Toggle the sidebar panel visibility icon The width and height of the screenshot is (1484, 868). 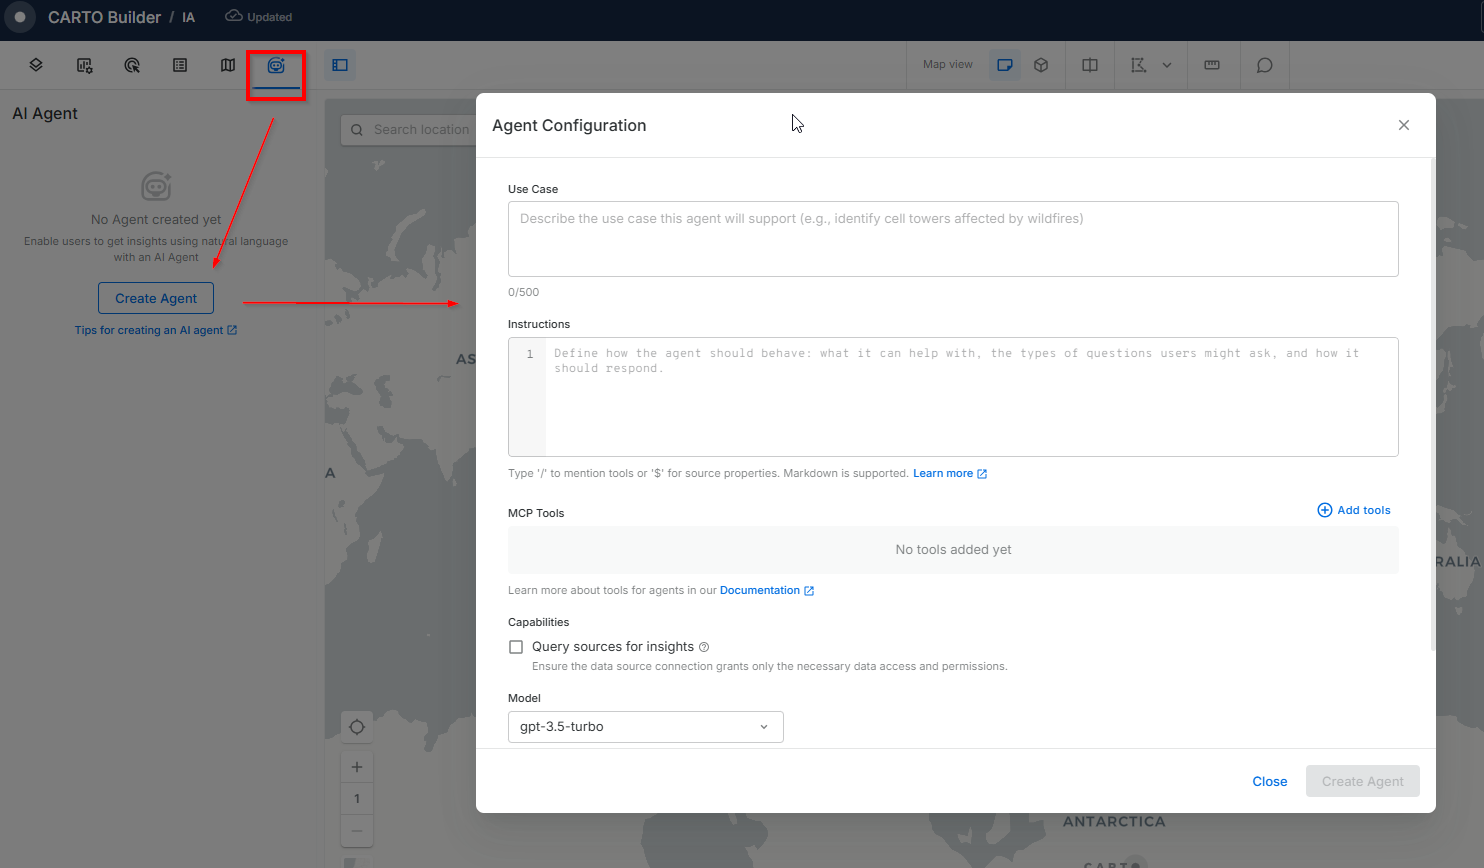tap(340, 65)
